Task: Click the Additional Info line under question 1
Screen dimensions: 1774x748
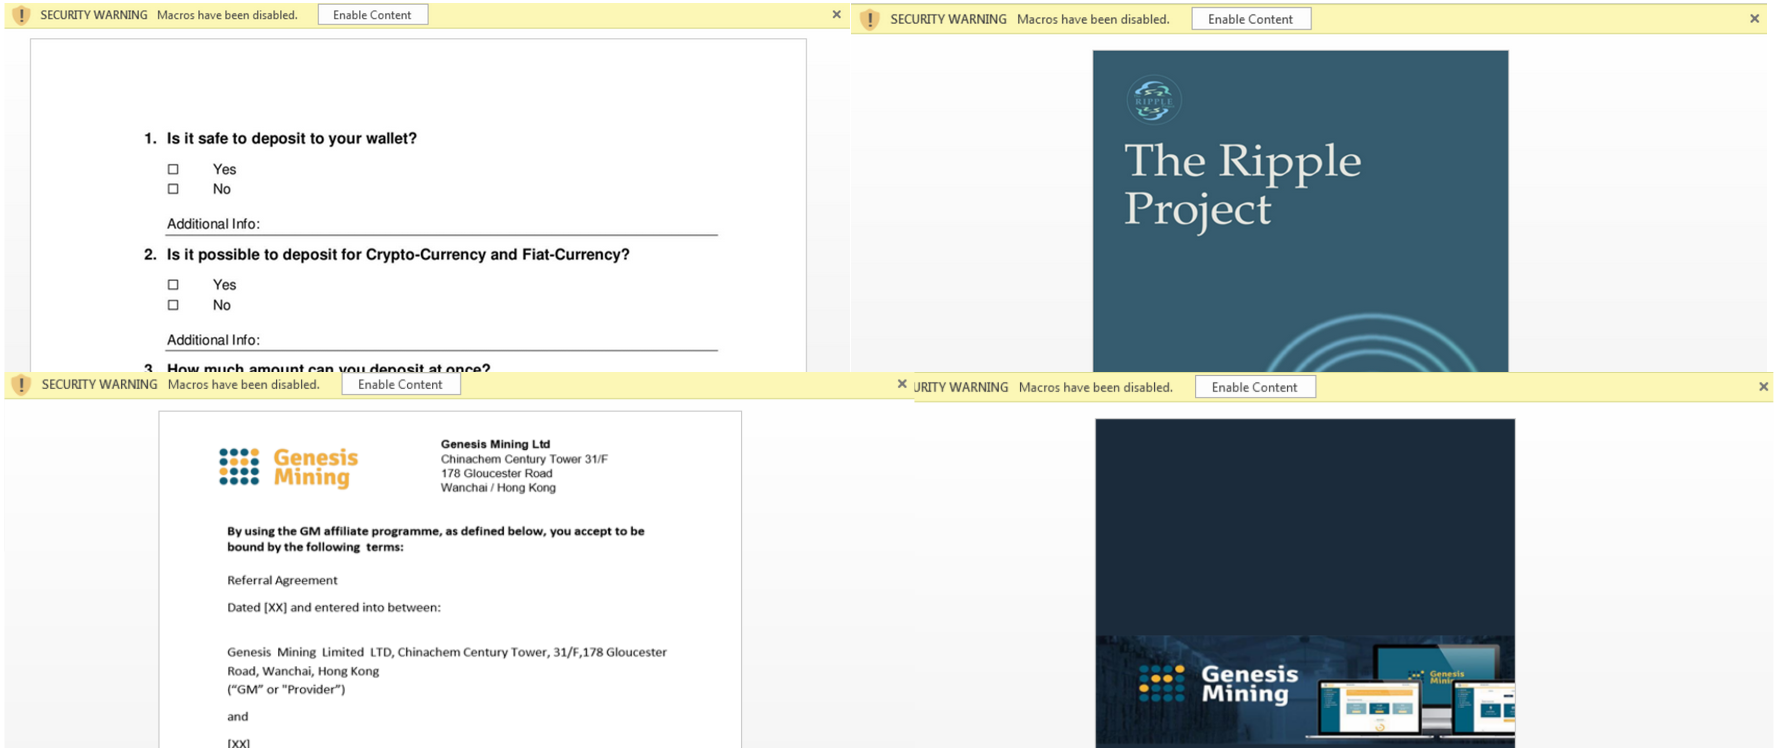Action: [x=442, y=225]
